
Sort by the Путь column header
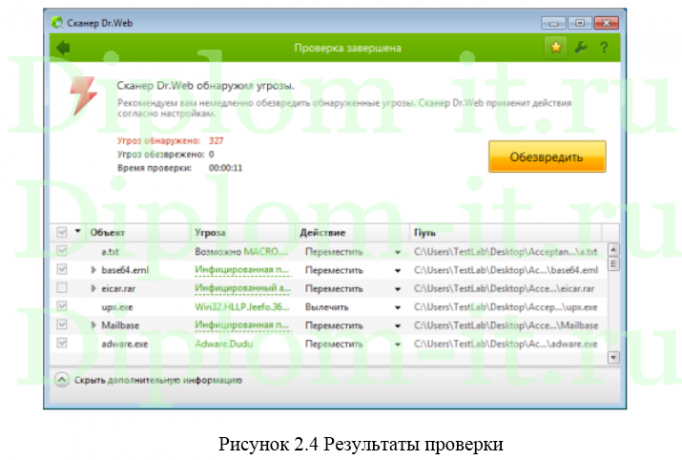[506, 233]
